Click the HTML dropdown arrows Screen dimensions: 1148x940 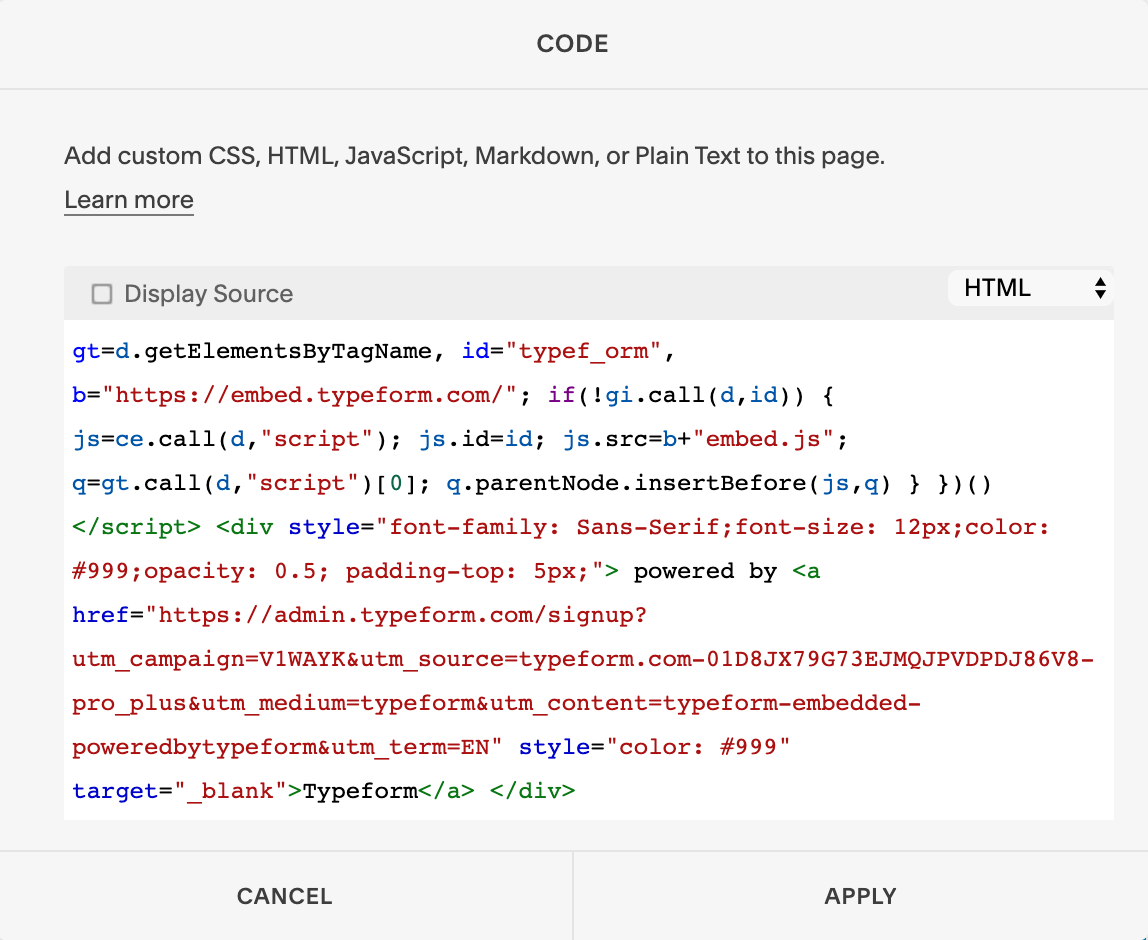click(1100, 288)
